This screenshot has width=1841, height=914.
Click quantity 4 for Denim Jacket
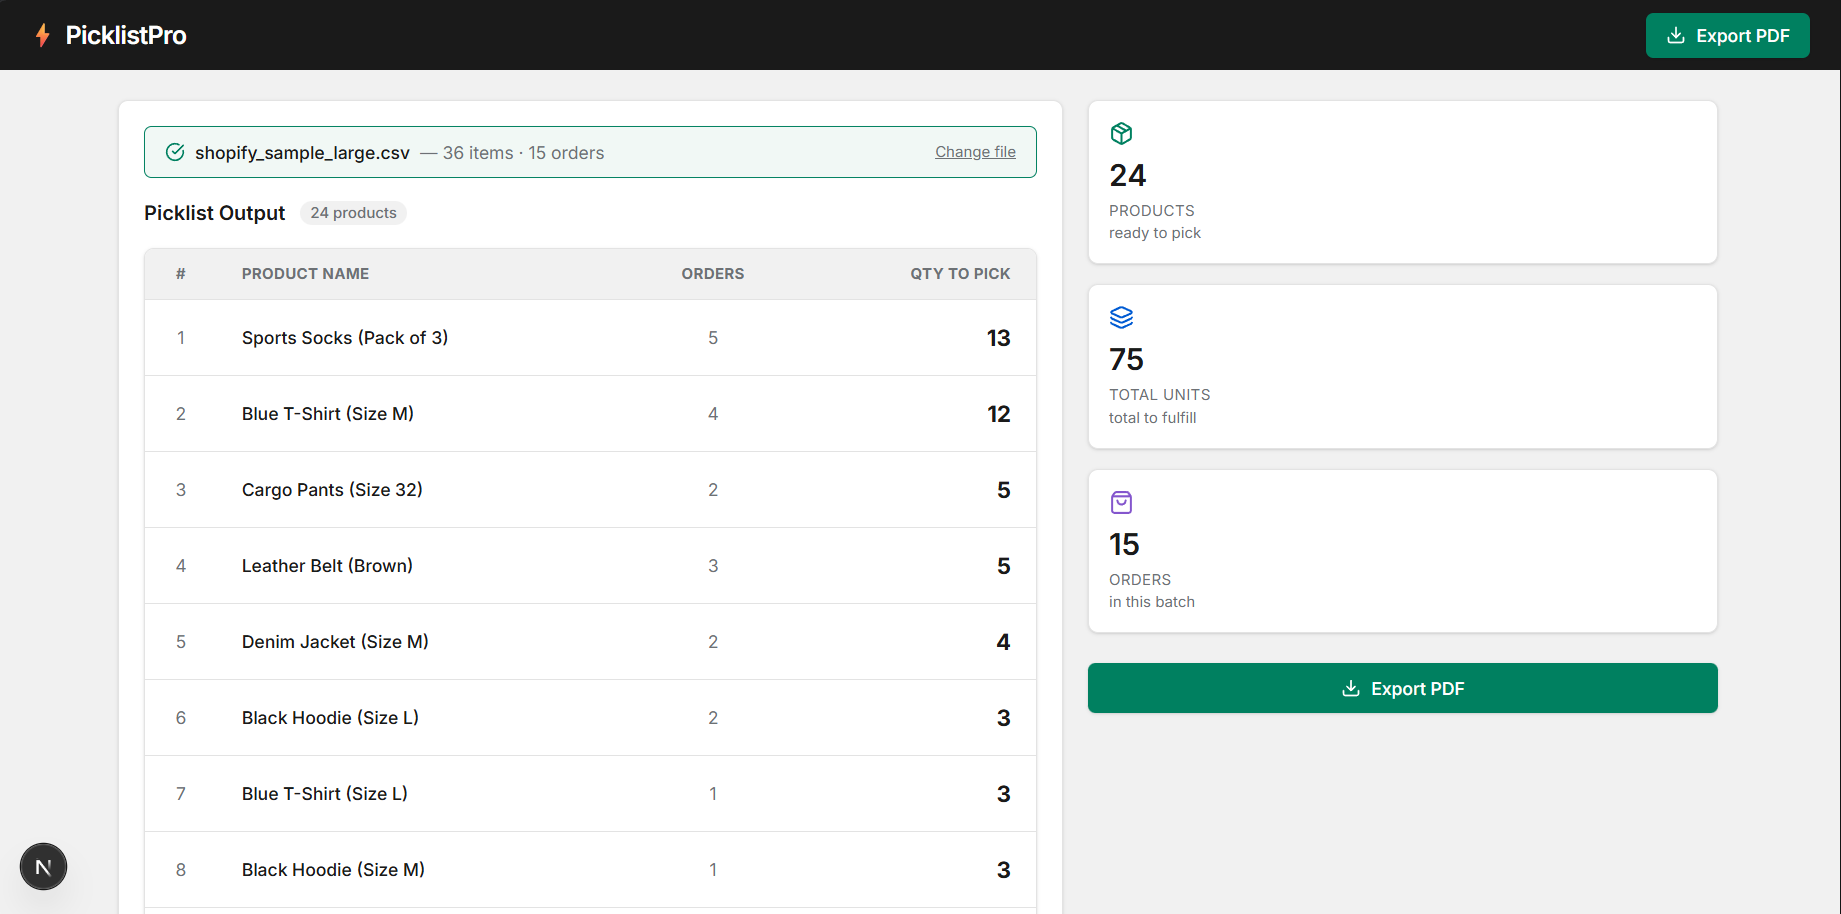click(x=1003, y=642)
